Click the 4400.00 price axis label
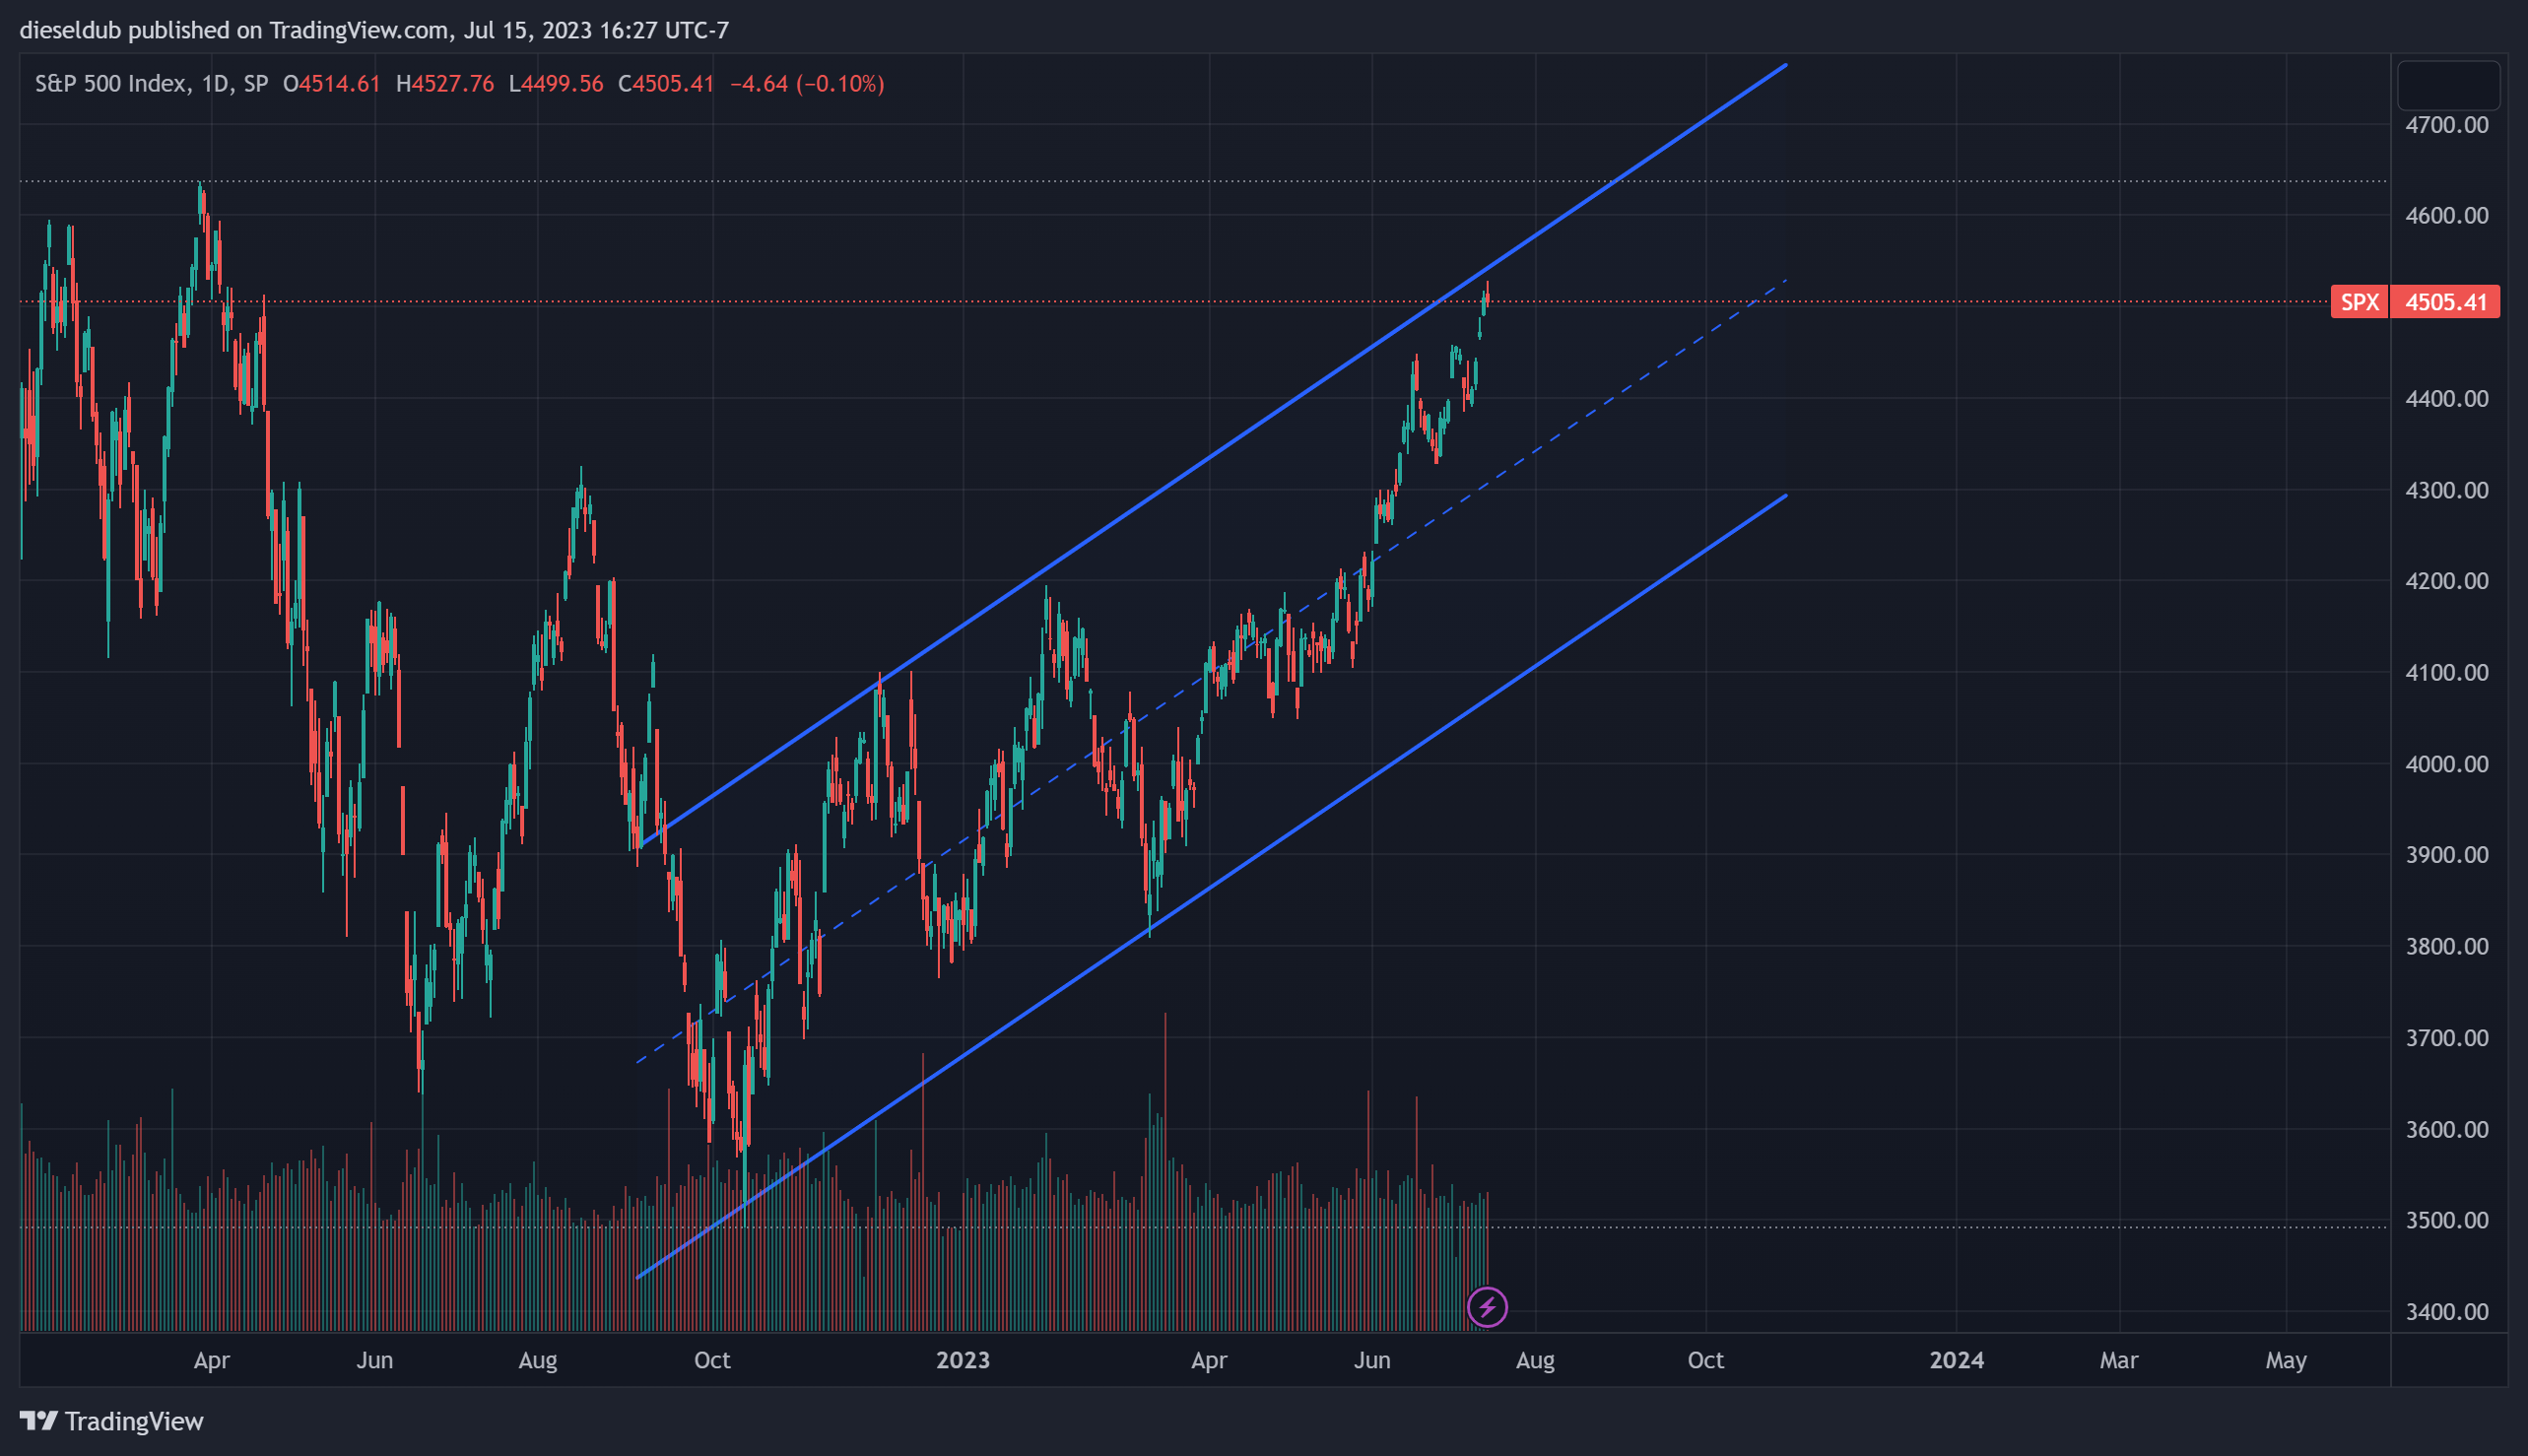Viewport: 2528px width, 1456px height. pos(2446,399)
